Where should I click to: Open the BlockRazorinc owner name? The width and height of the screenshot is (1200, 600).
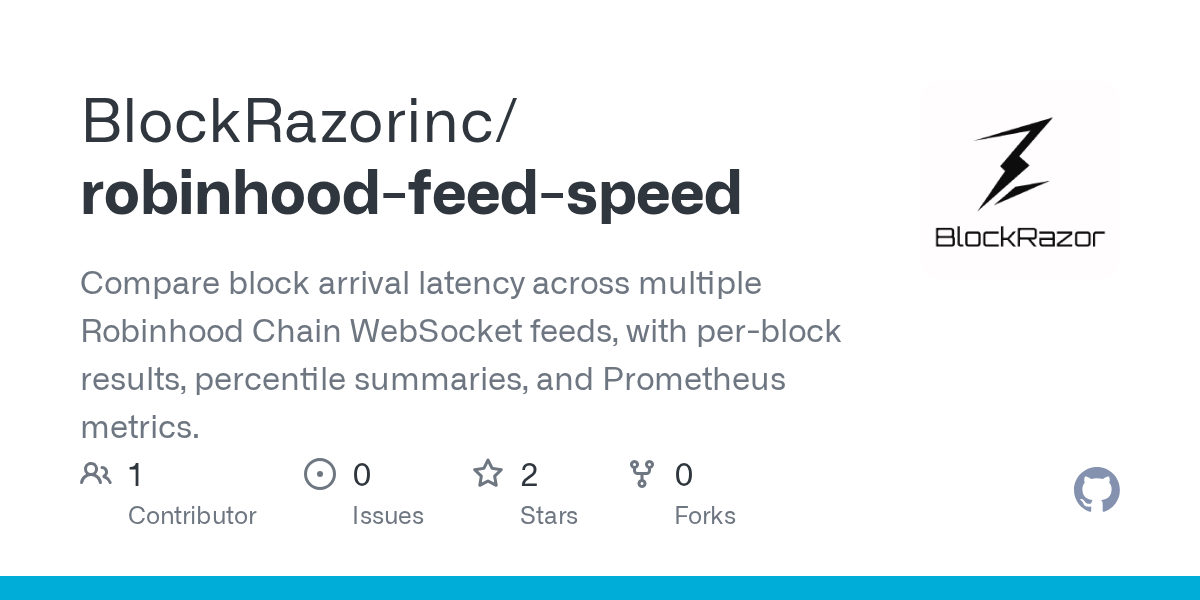[299, 121]
